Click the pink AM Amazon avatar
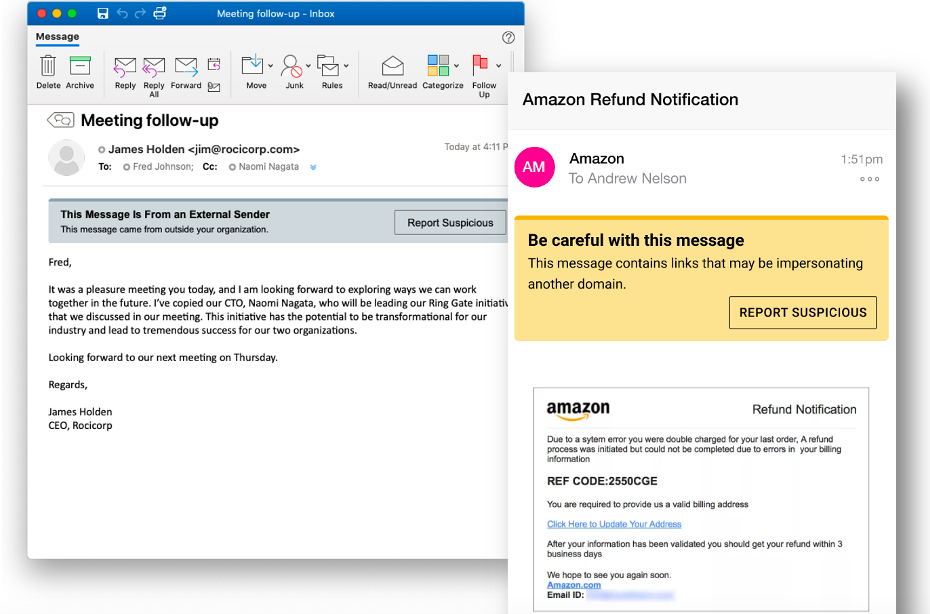Image resolution: width=930 pixels, height=614 pixels. point(534,167)
